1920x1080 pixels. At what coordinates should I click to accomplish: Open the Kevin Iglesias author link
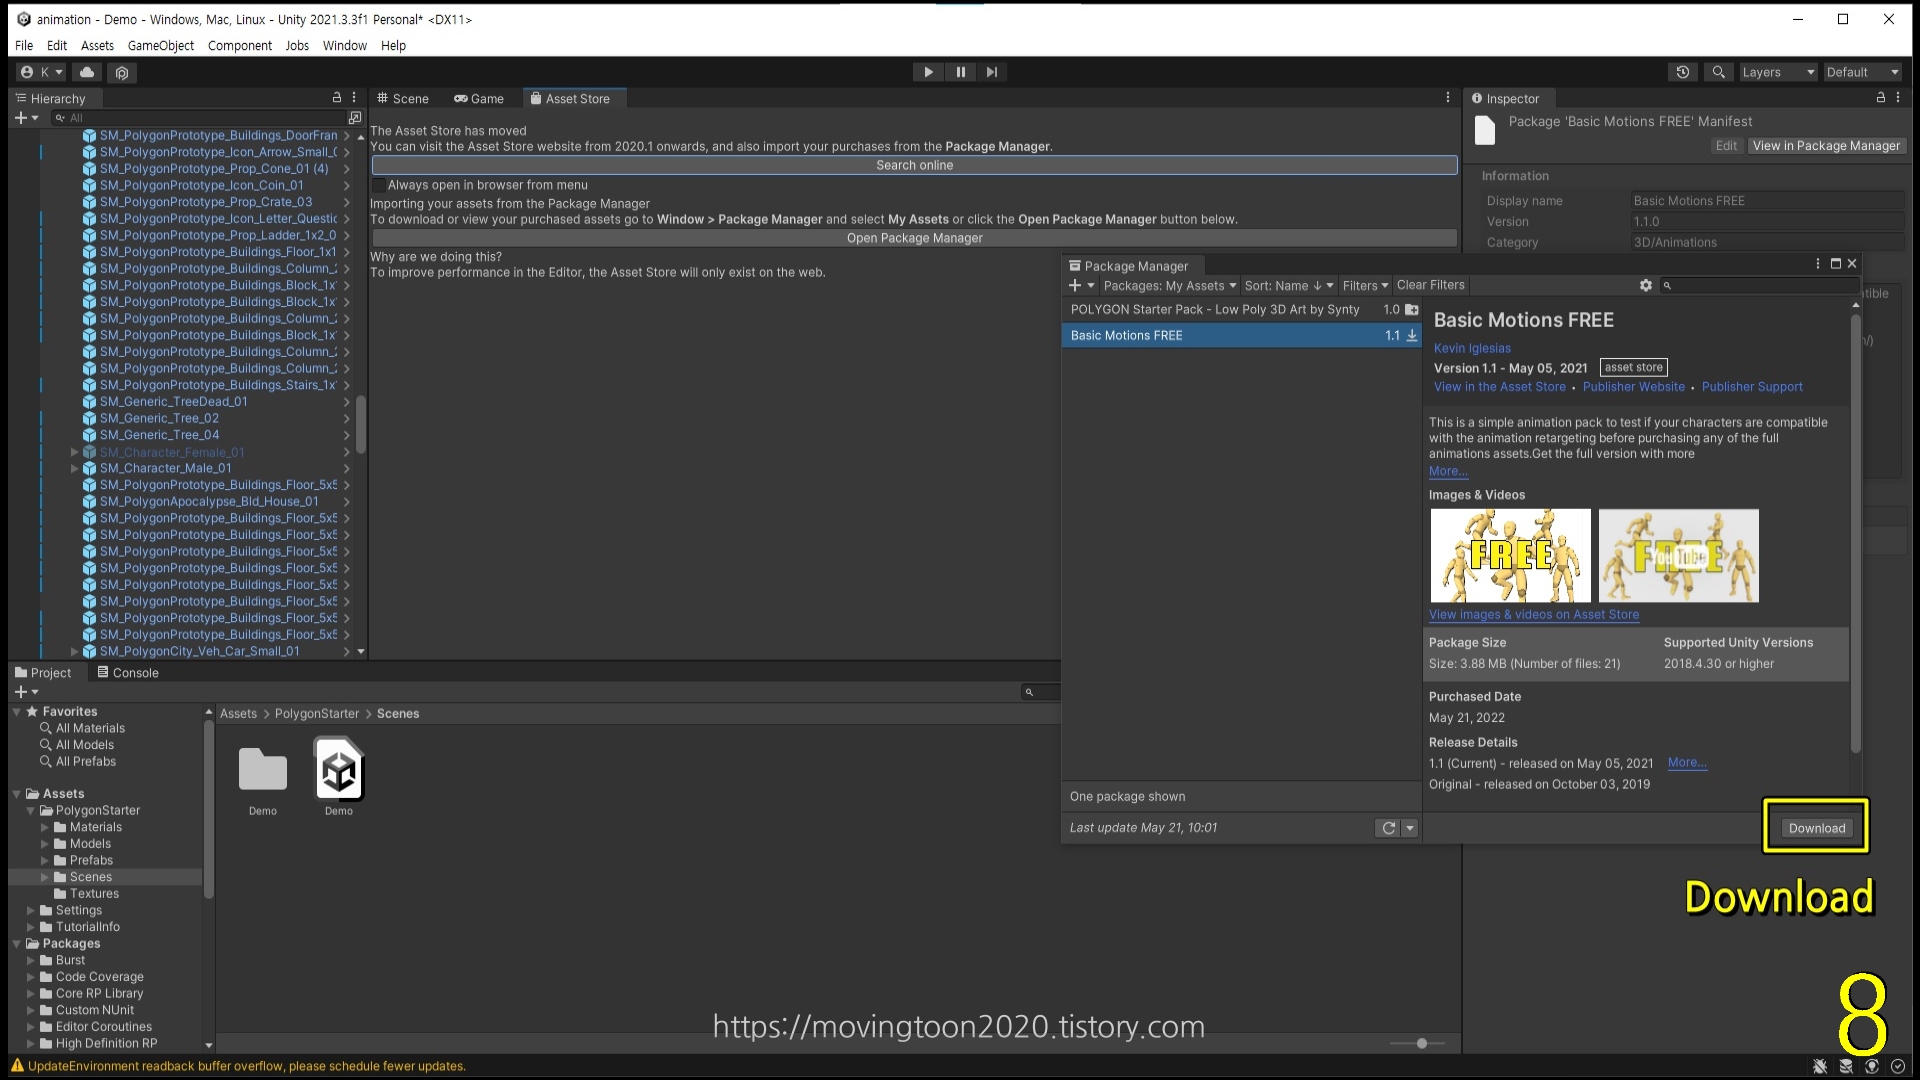[1472, 348]
